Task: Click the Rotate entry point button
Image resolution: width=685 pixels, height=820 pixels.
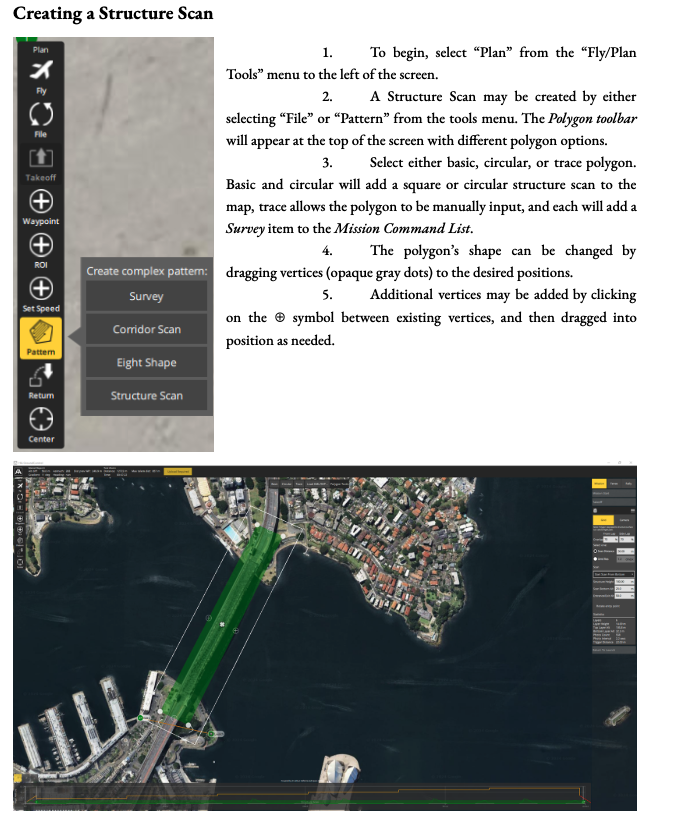Action: [x=608, y=606]
